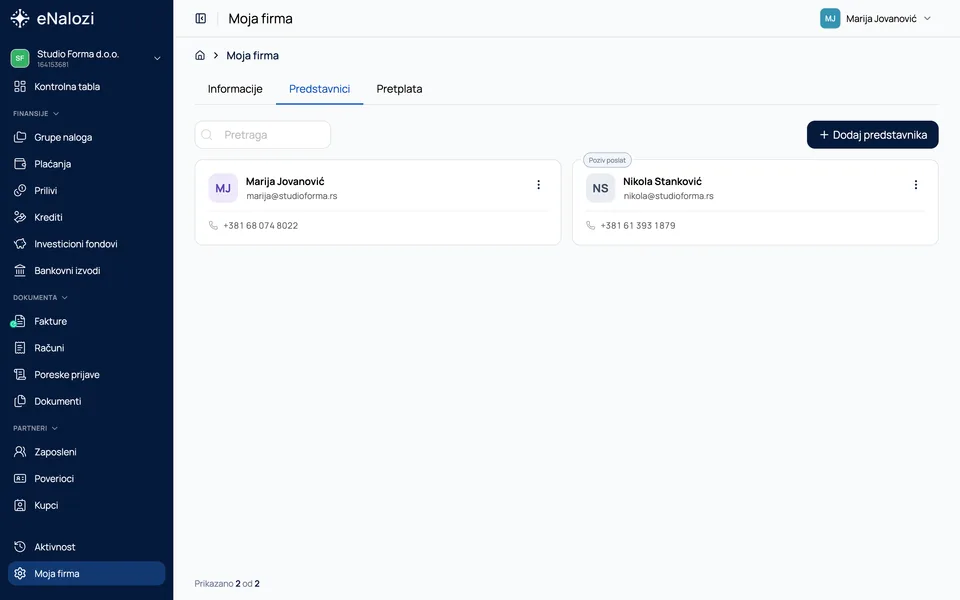Open the Računi icon in sidebar
Viewport: 960px width, 600px height.
coord(20,348)
